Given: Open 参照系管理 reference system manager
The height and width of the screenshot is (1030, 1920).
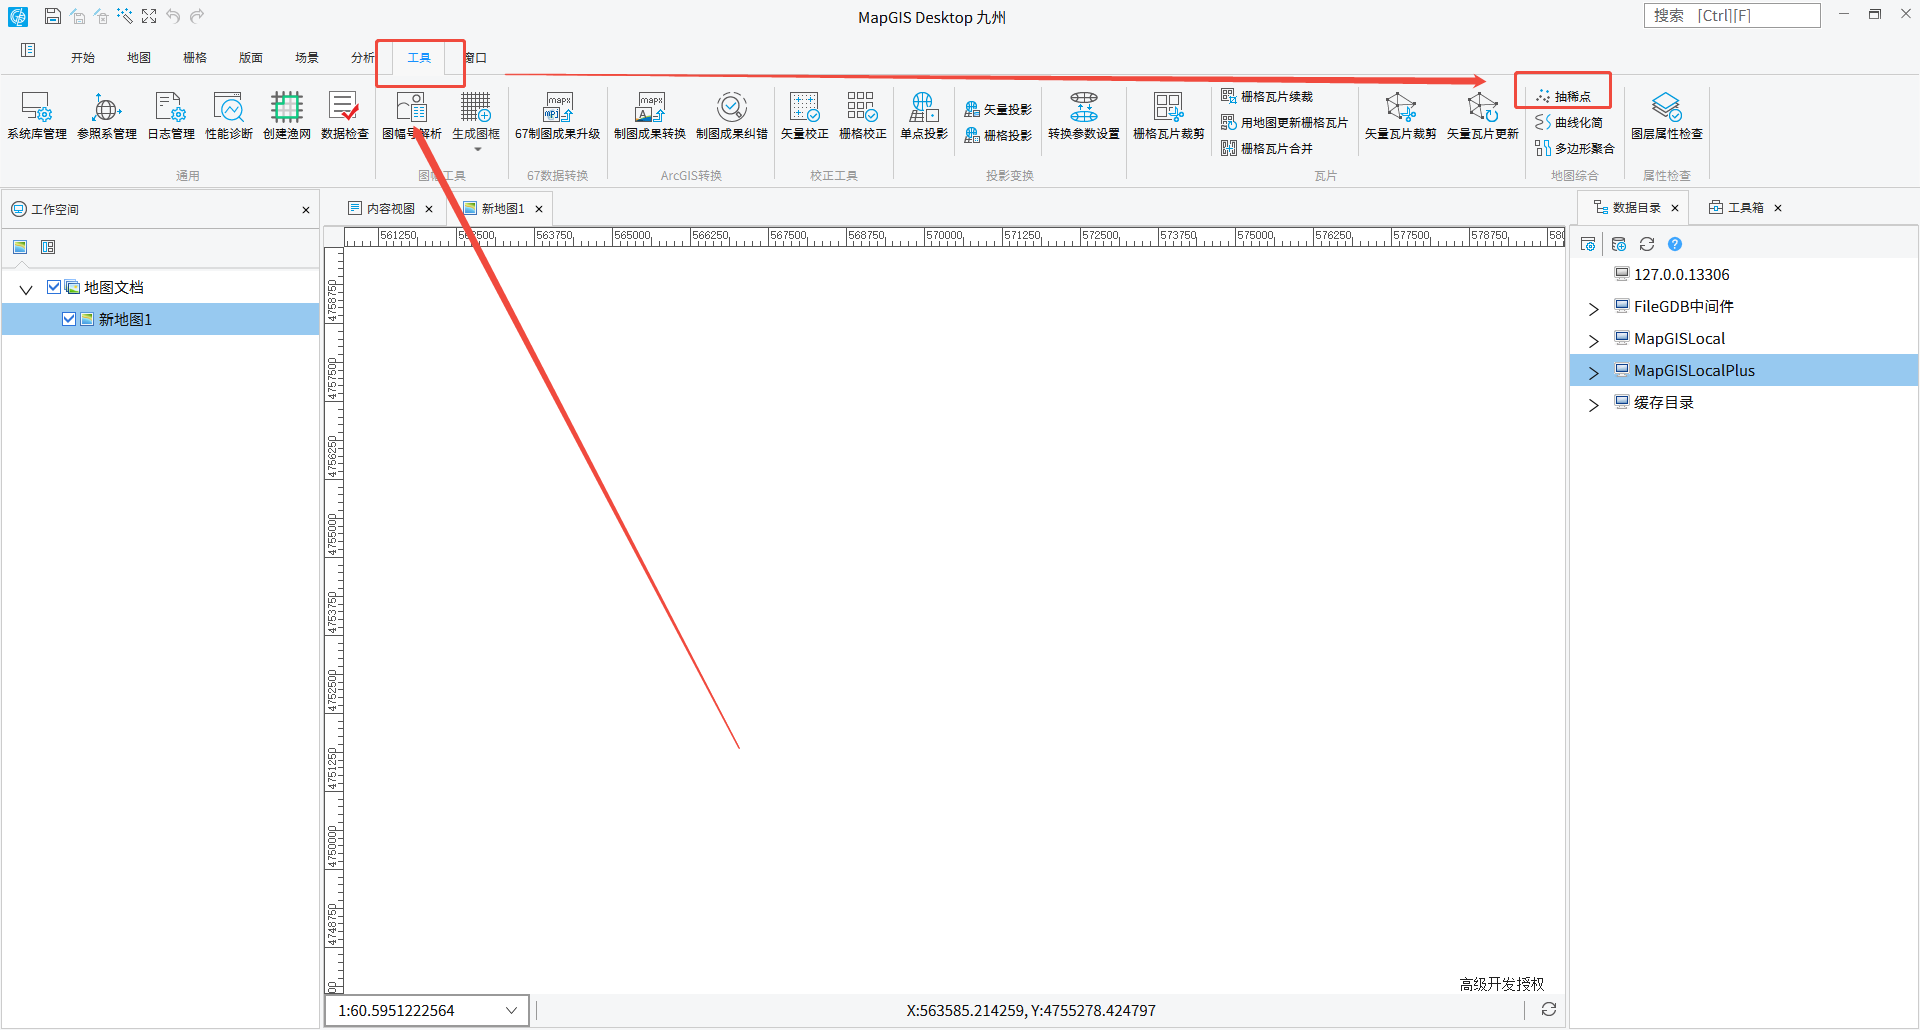Looking at the screenshot, I should [107, 115].
